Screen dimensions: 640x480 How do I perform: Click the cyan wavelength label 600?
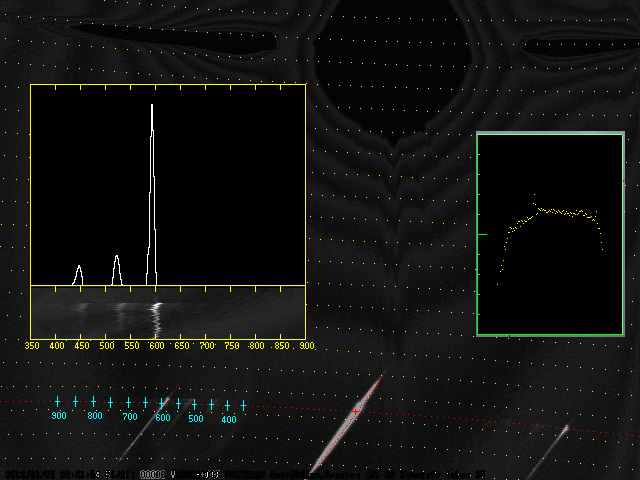[x=163, y=418]
